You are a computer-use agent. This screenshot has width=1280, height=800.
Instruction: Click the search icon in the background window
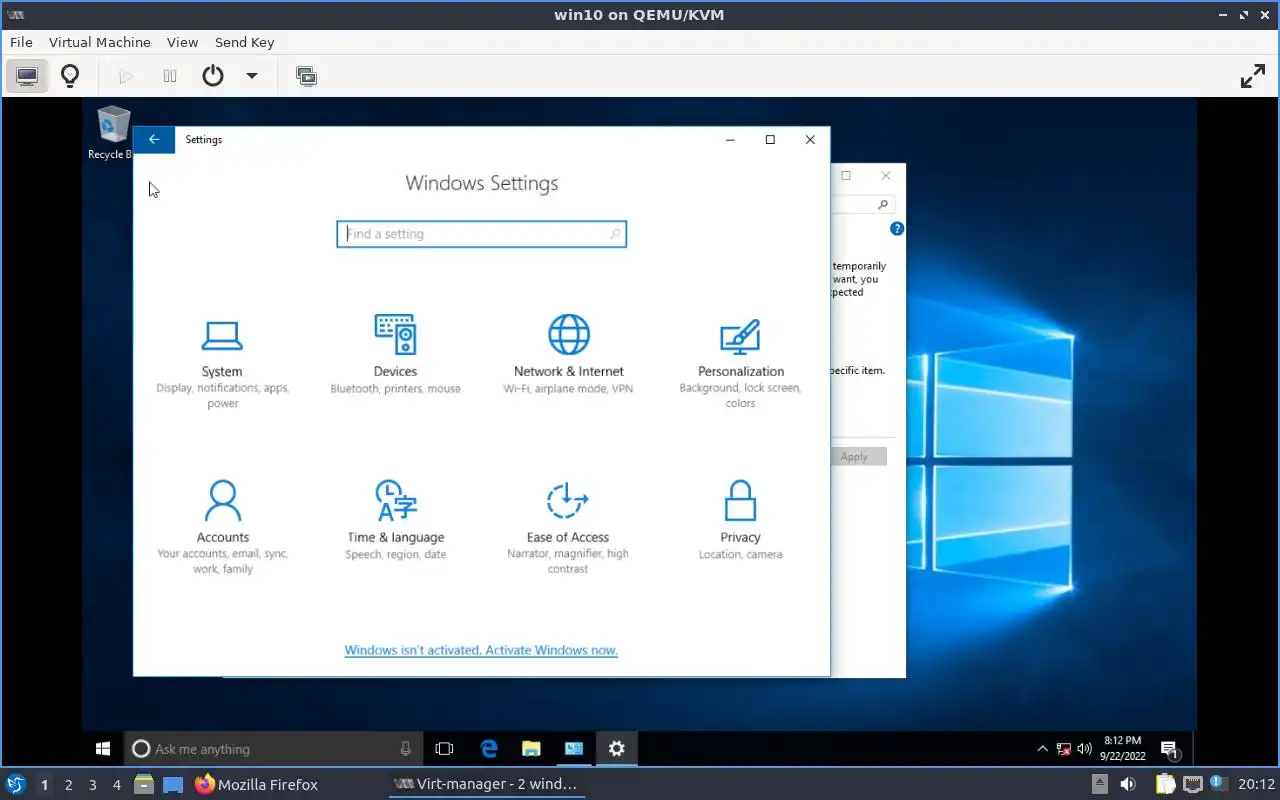(x=882, y=204)
